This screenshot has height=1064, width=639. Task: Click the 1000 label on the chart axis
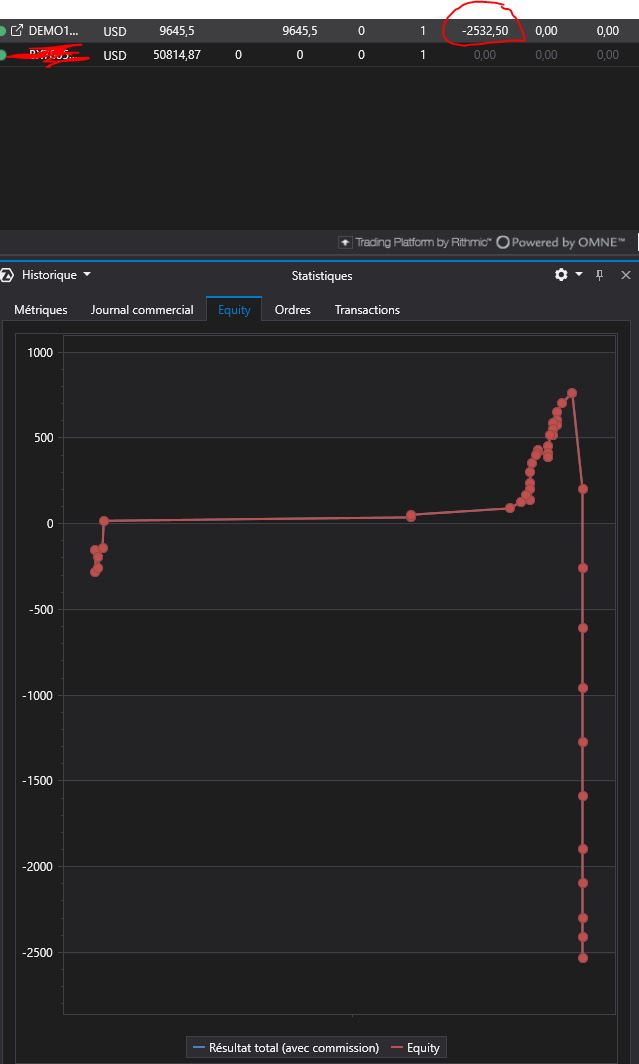click(41, 352)
